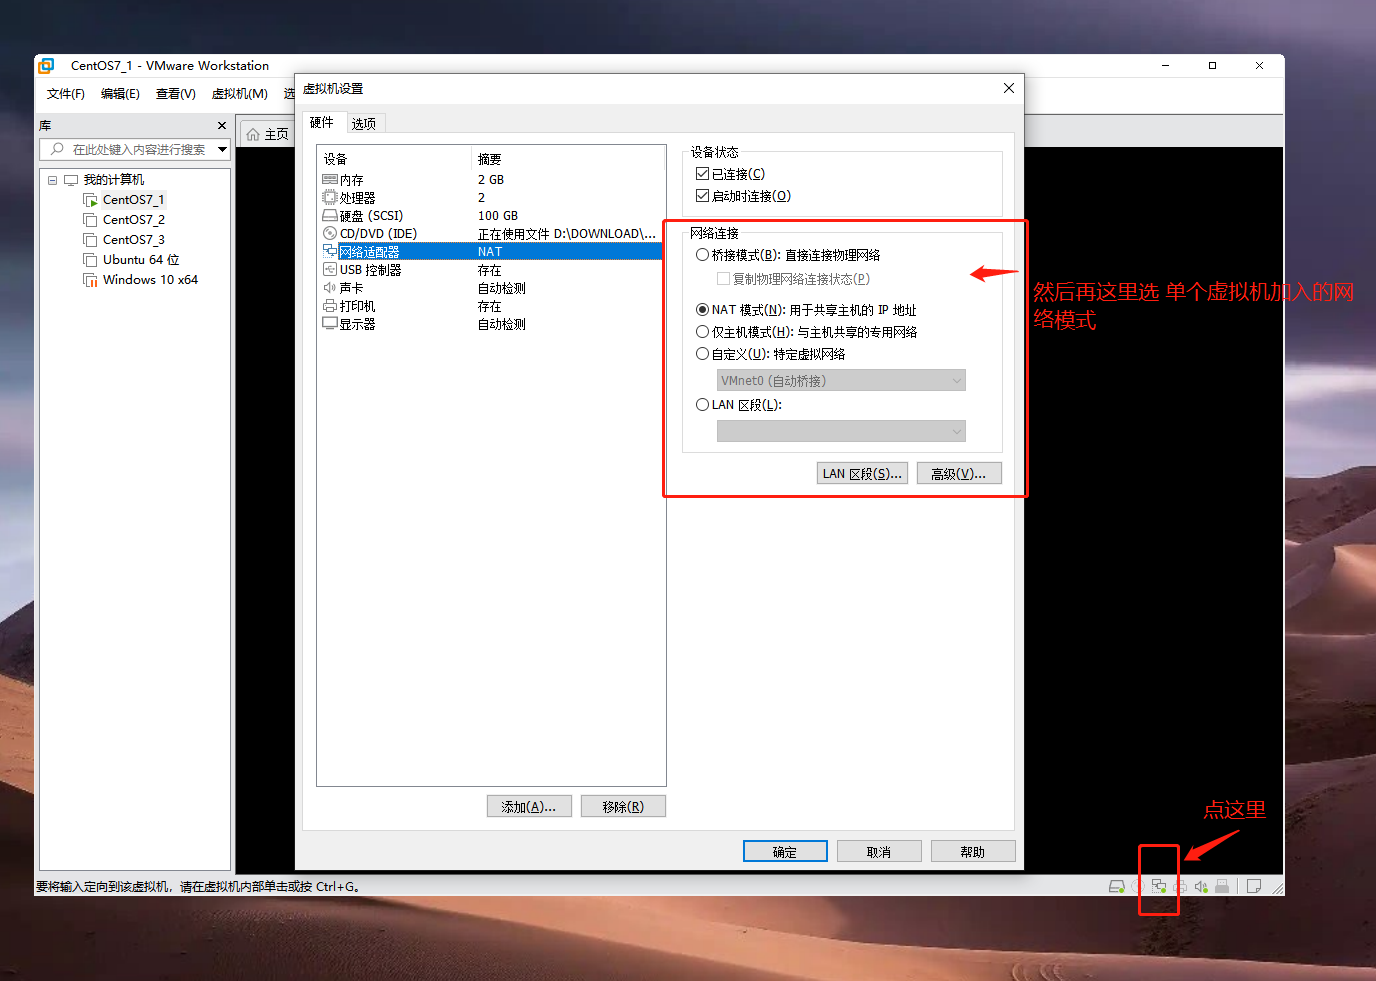
Task: Toggle the 启动时连接(O) checkbox
Action: point(703,196)
